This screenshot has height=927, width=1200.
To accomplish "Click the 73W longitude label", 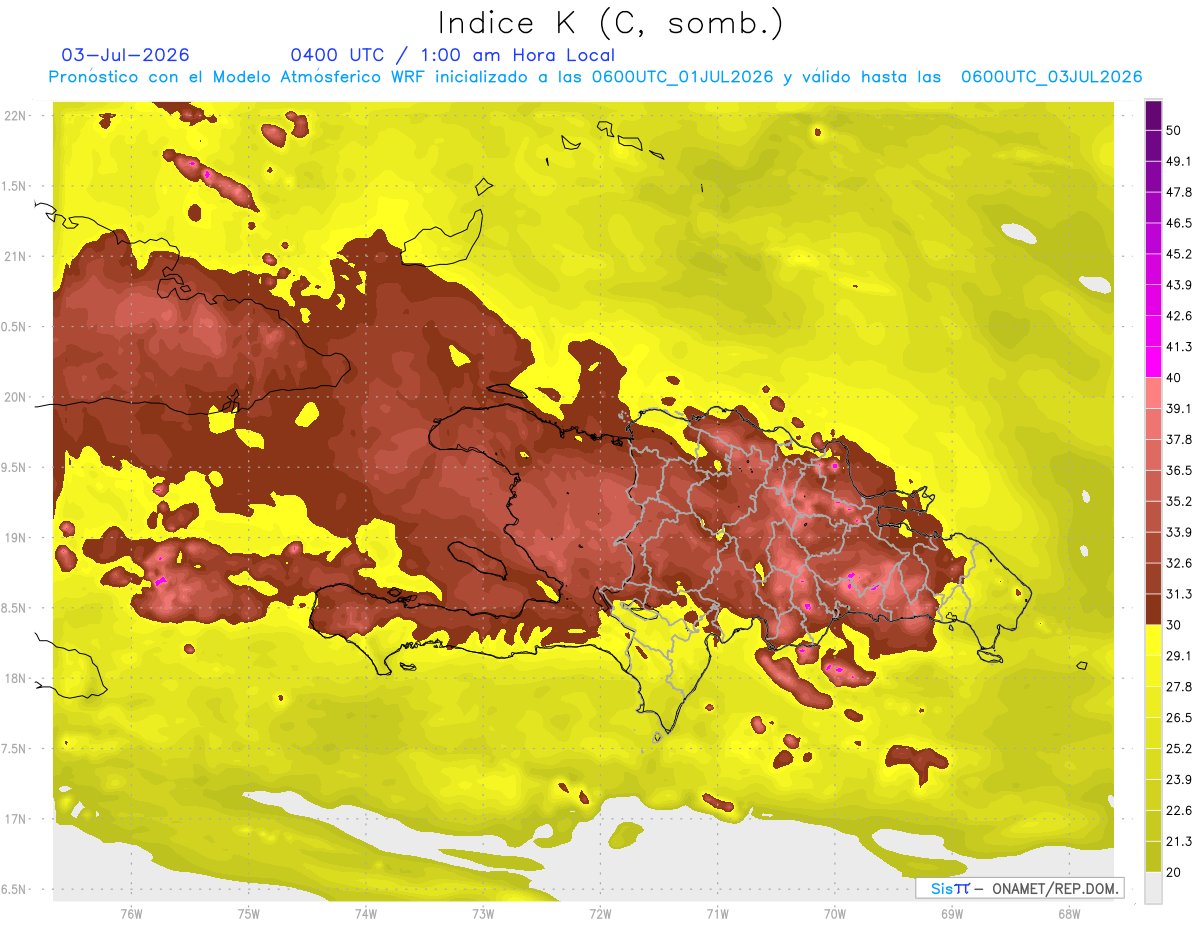I will (483, 913).
